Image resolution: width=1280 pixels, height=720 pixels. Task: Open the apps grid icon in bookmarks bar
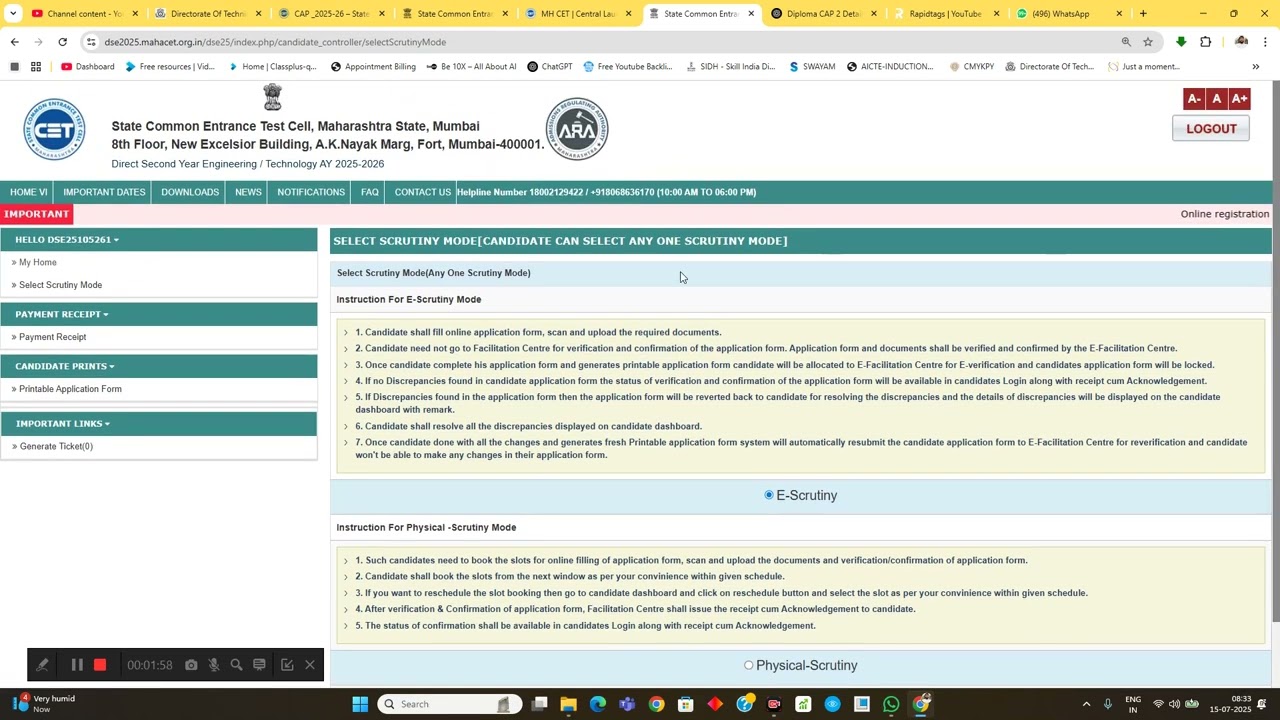[36, 67]
